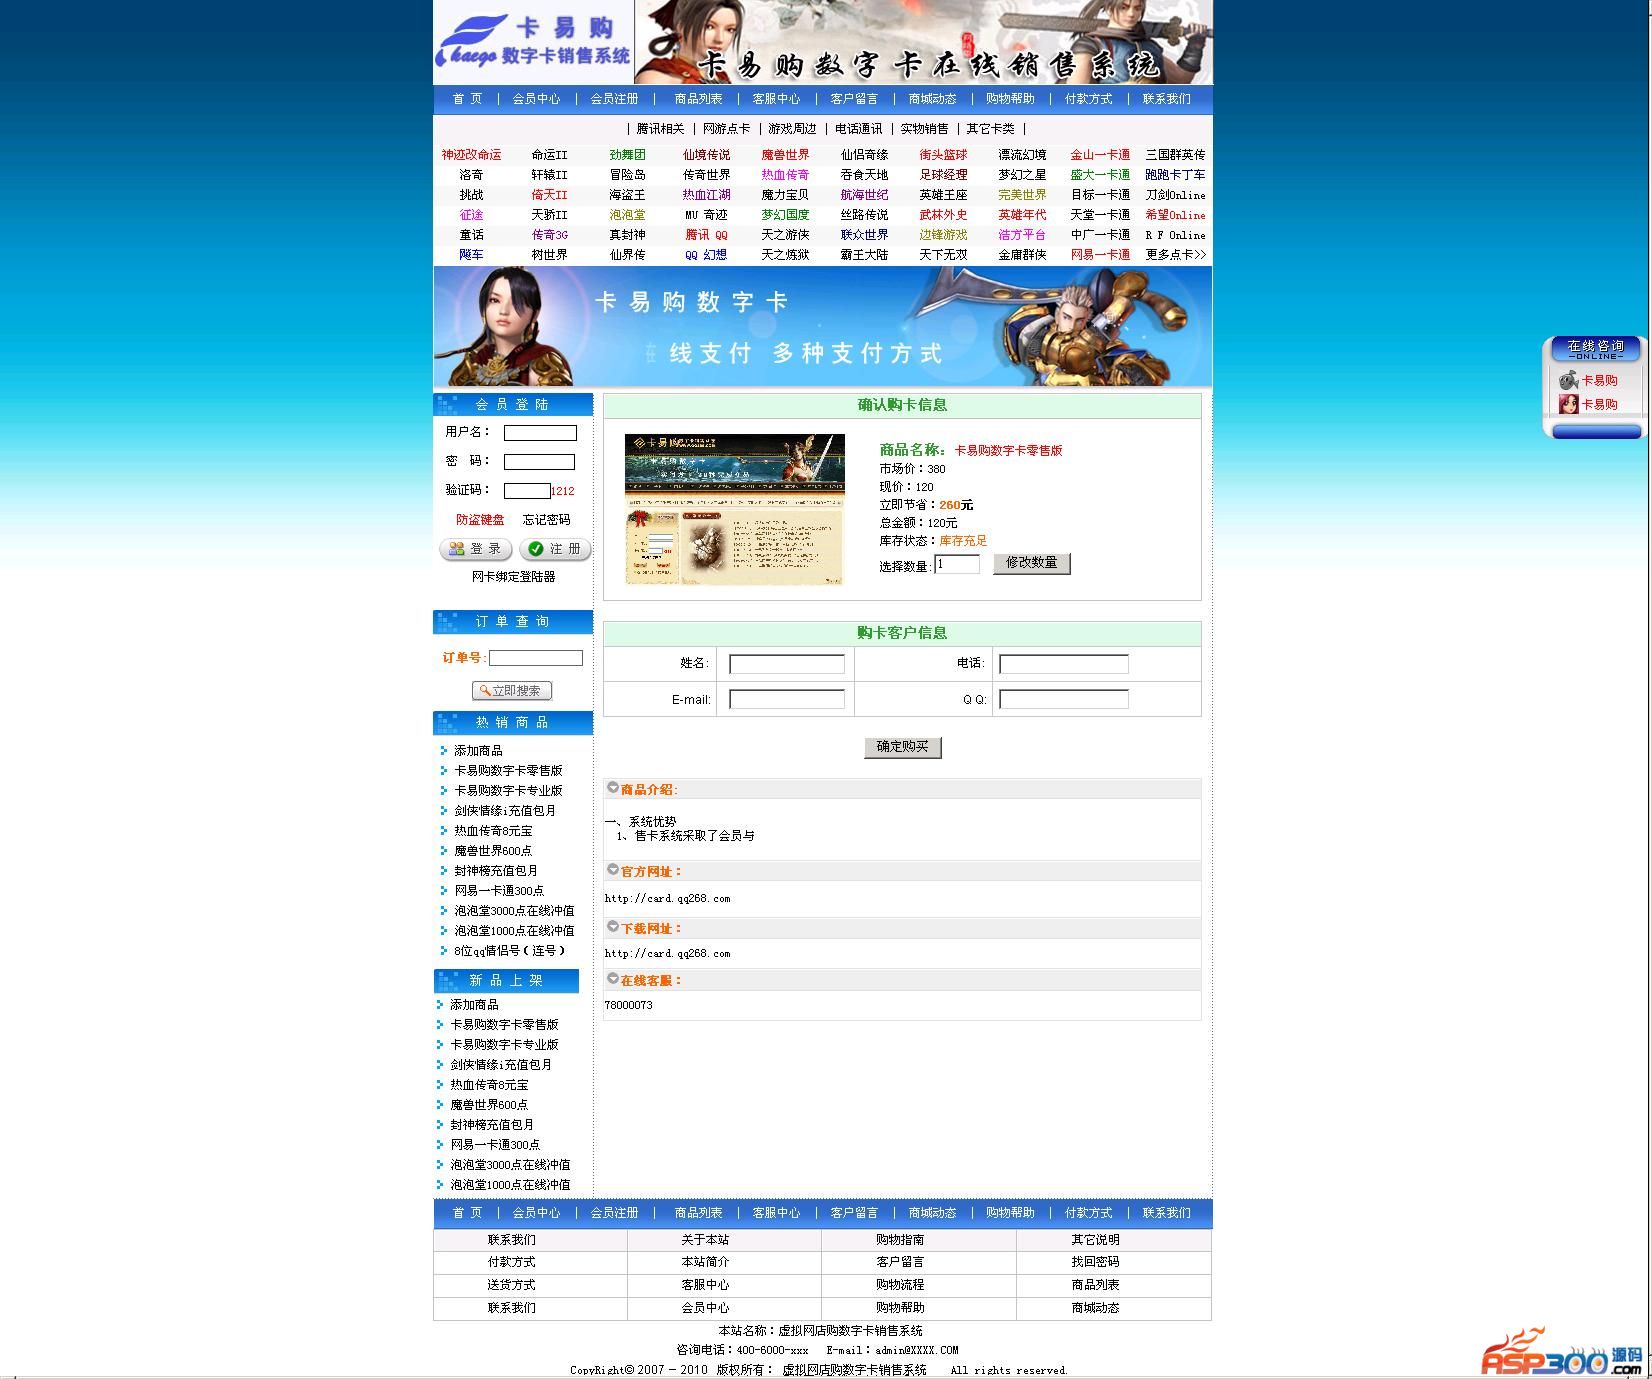Open 购物流程 in the footer table
The image size is (1652, 1379).
(x=900, y=1285)
